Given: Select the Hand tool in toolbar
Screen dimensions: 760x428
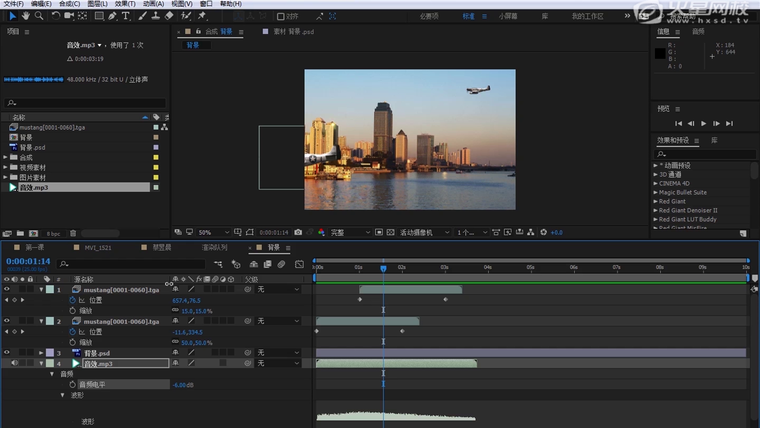Looking at the screenshot, I should [x=26, y=16].
